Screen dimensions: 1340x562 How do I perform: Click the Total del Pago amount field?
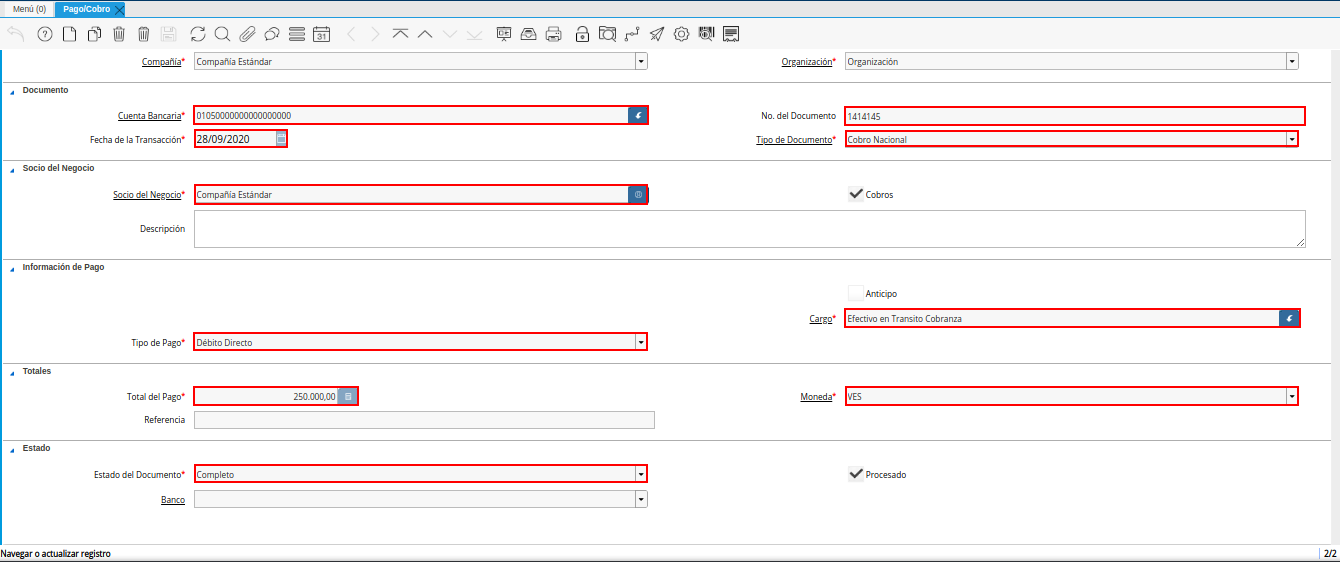coord(266,396)
